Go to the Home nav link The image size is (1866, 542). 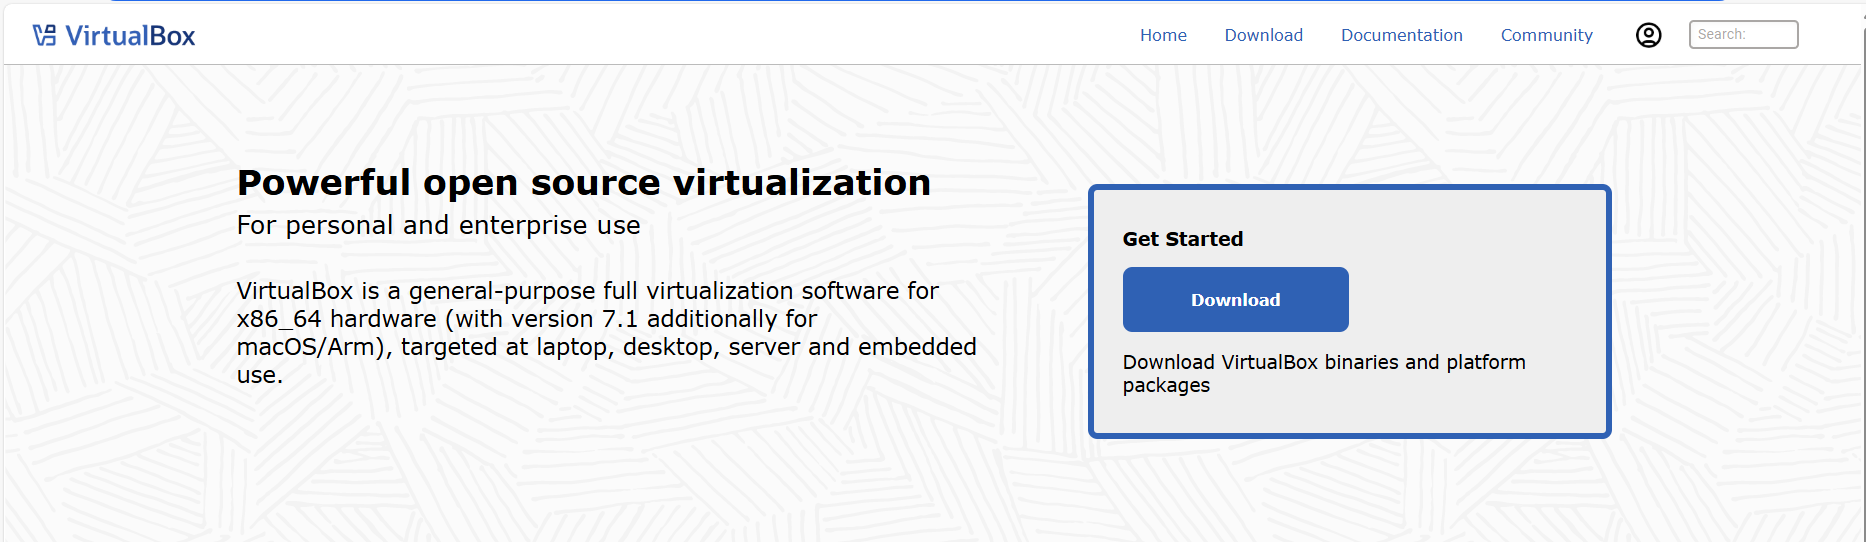[1163, 35]
